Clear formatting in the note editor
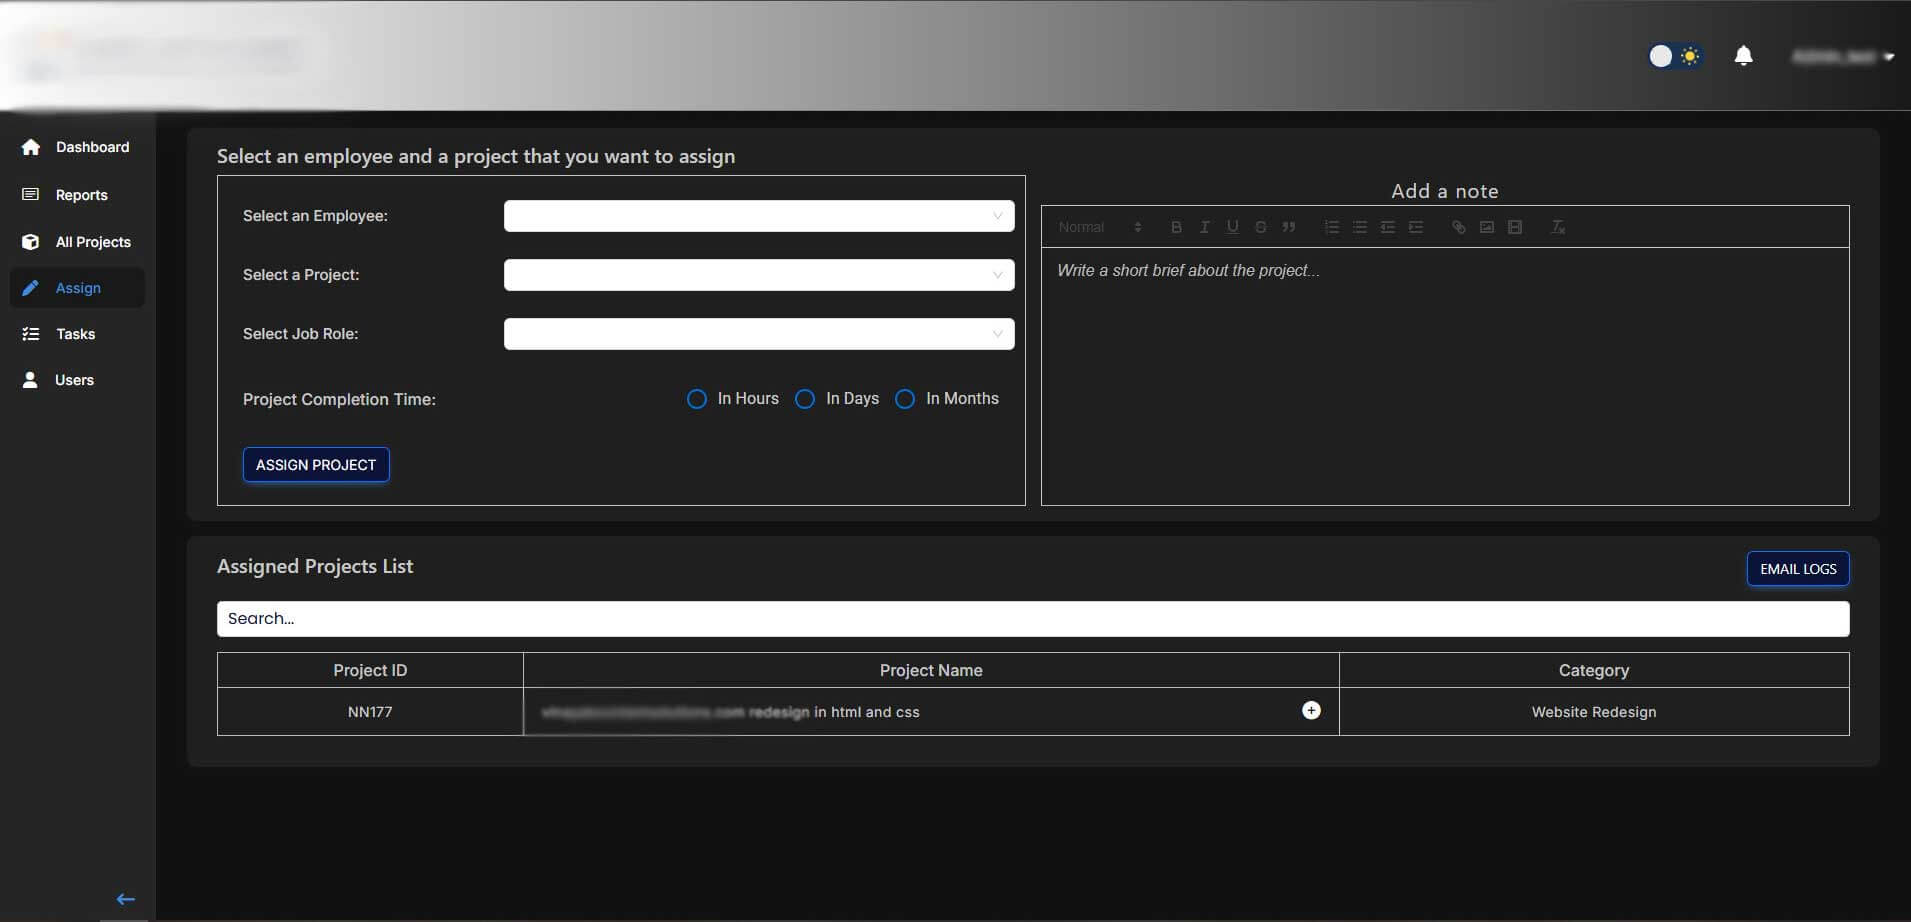 1557,227
